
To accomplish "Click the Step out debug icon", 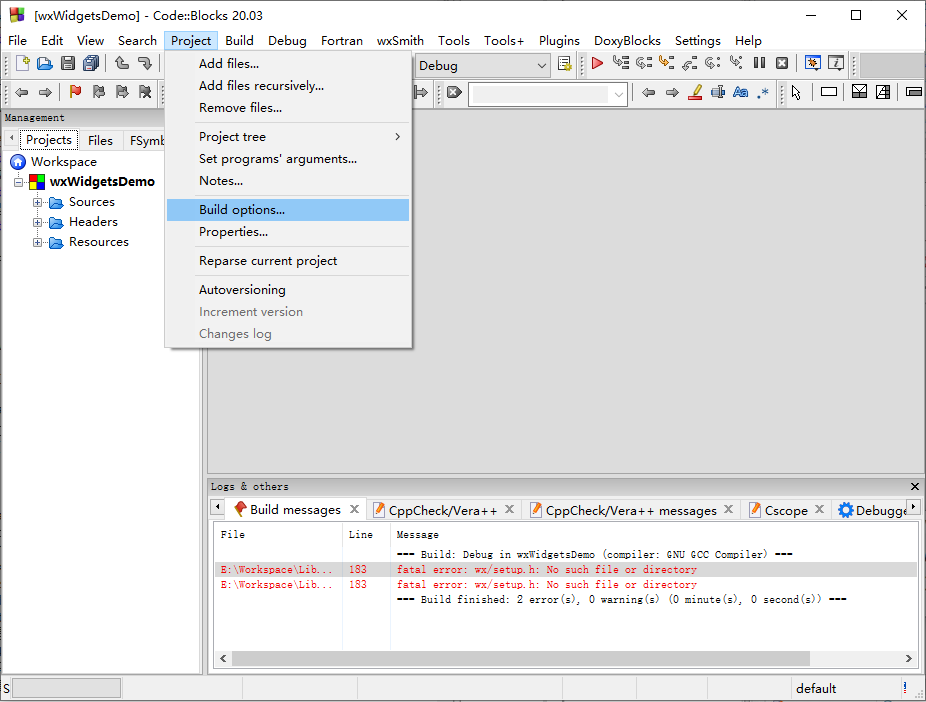I will tap(690, 63).
